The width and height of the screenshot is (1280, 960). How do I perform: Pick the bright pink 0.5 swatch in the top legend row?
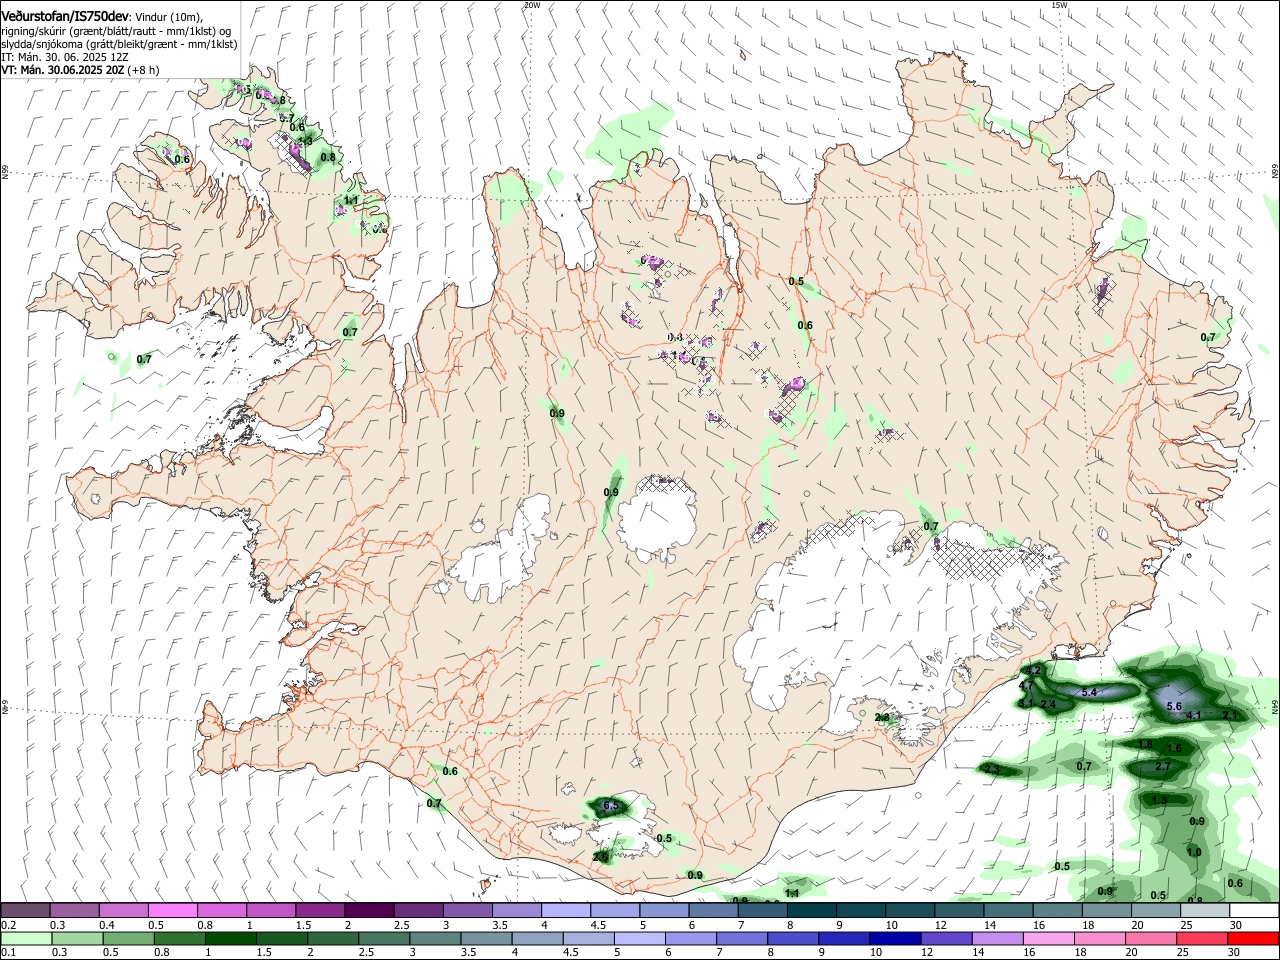[x=173, y=910]
